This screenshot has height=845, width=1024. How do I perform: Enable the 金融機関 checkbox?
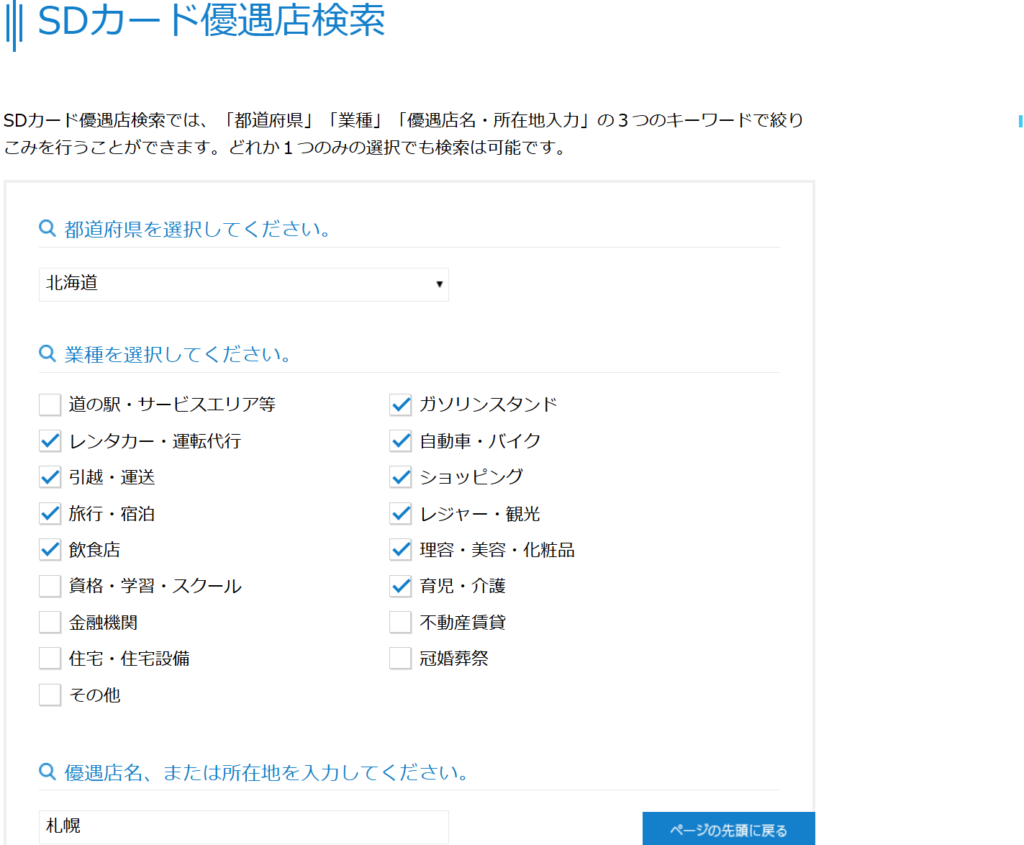[x=50, y=622]
